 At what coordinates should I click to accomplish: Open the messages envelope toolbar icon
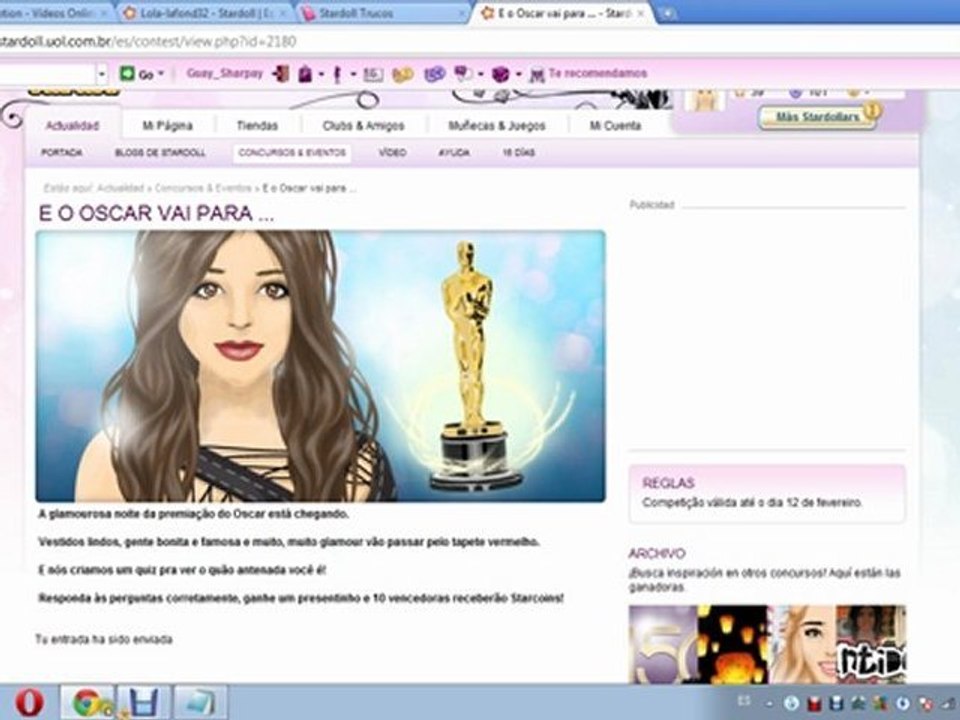[x=373, y=74]
